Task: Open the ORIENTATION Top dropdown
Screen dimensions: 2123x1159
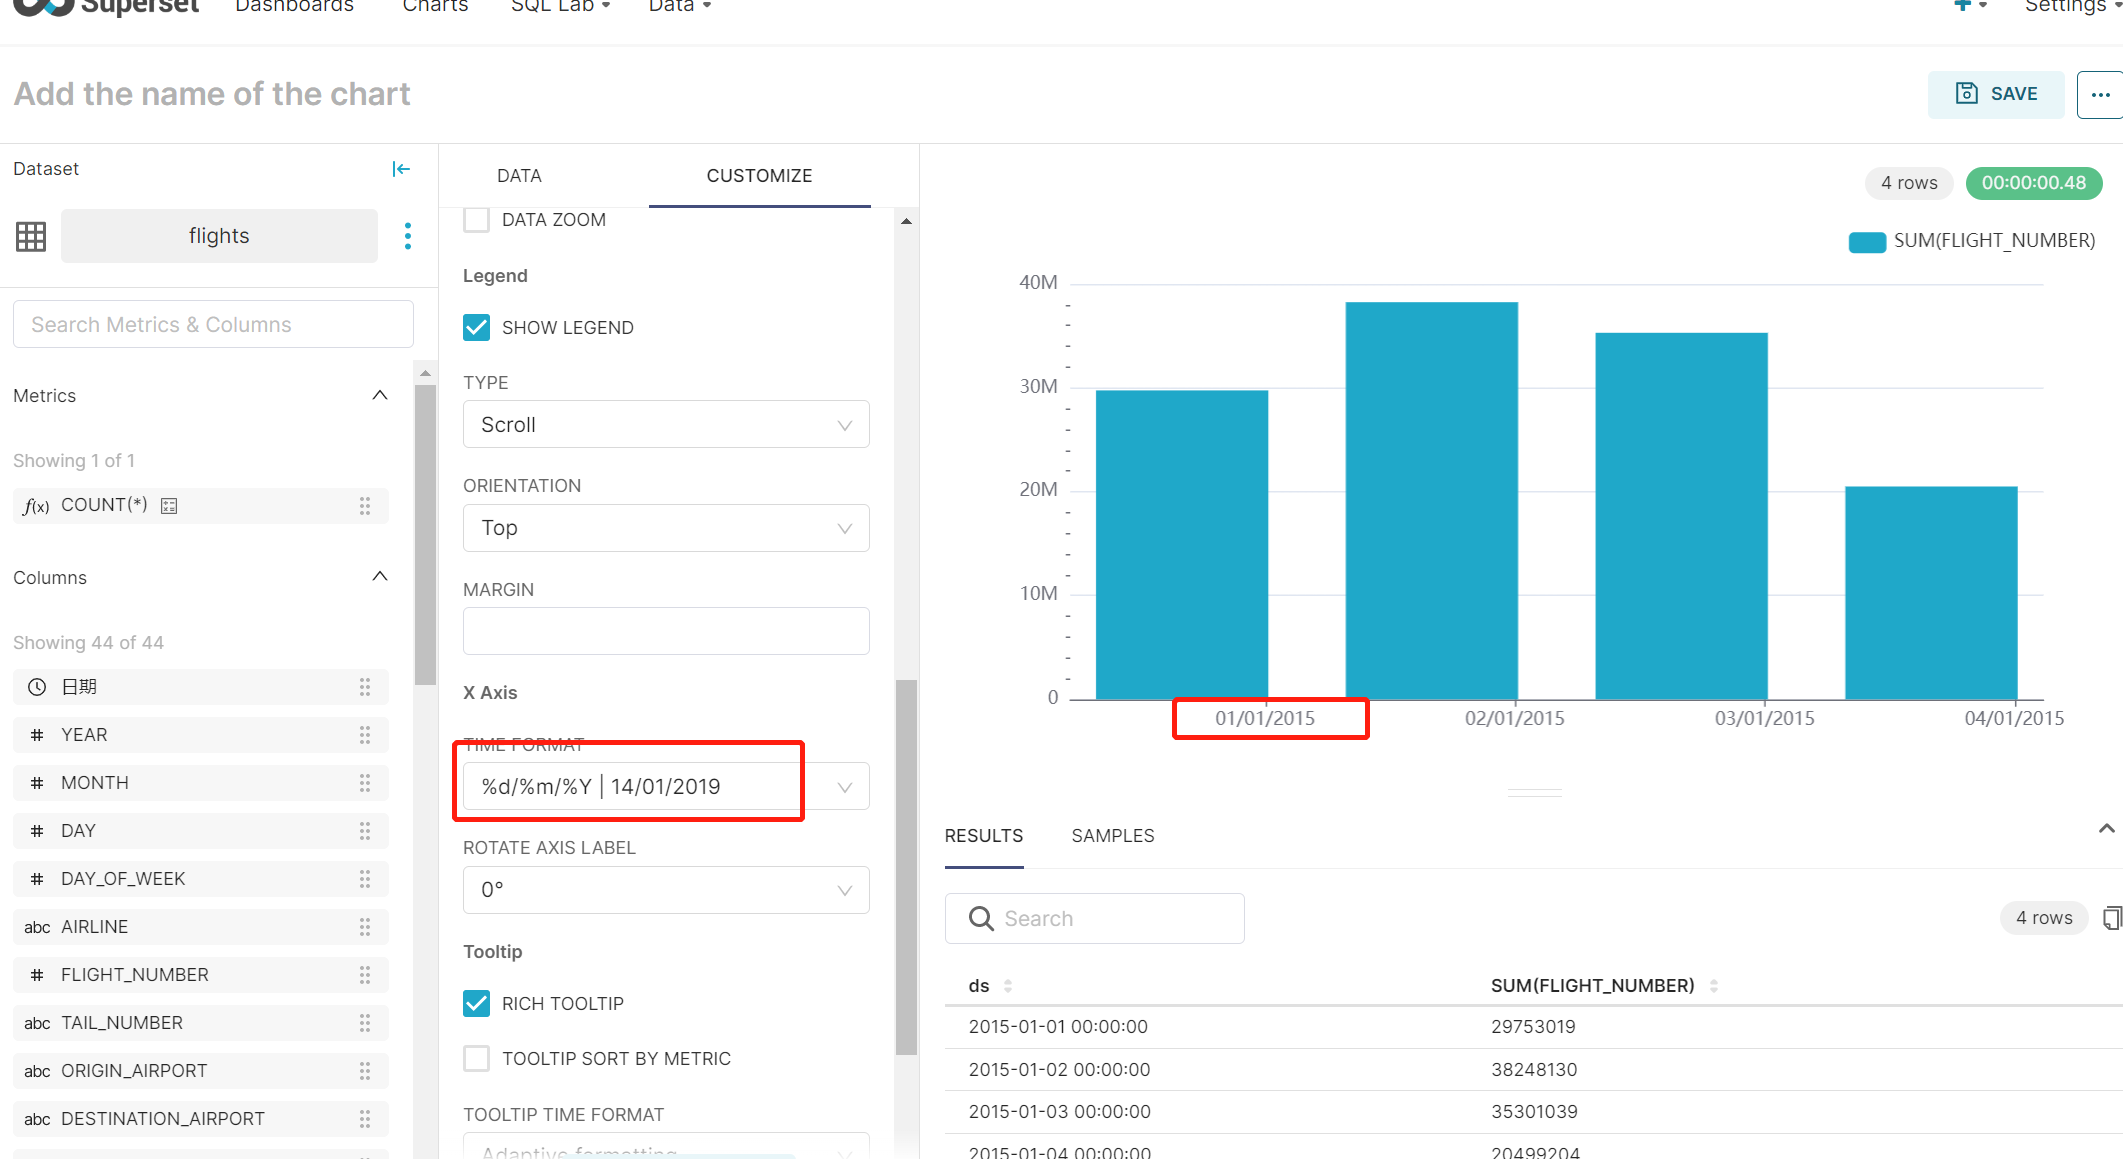Action: (x=665, y=528)
